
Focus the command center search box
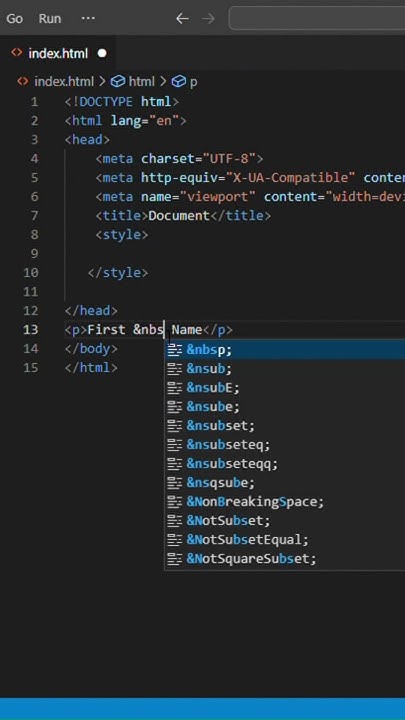(317, 18)
